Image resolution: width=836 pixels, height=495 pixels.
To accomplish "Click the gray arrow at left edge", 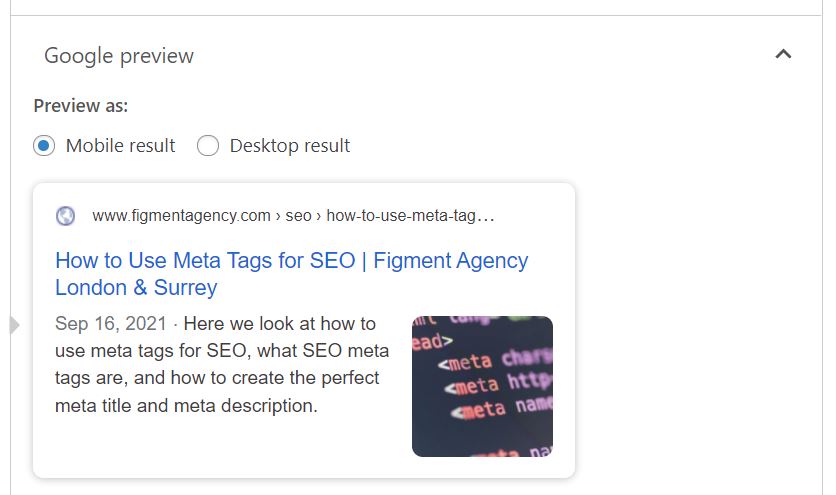I will click(x=15, y=325).
